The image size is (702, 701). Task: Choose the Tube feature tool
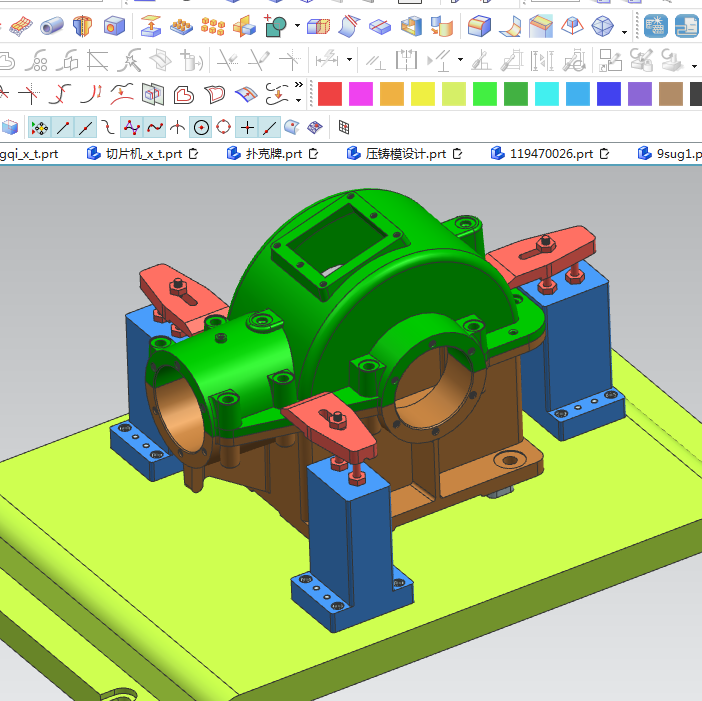52,26
